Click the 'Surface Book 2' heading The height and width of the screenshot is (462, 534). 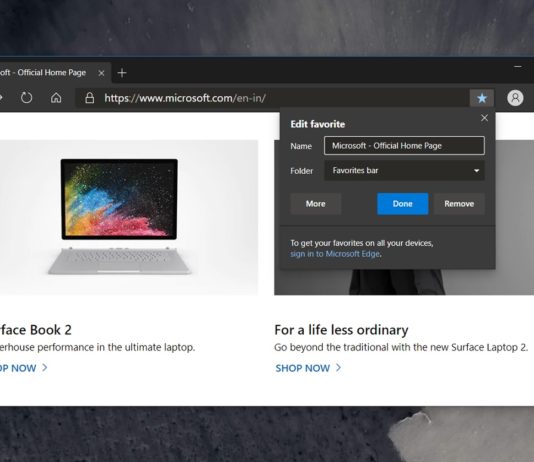pos(35,330)
